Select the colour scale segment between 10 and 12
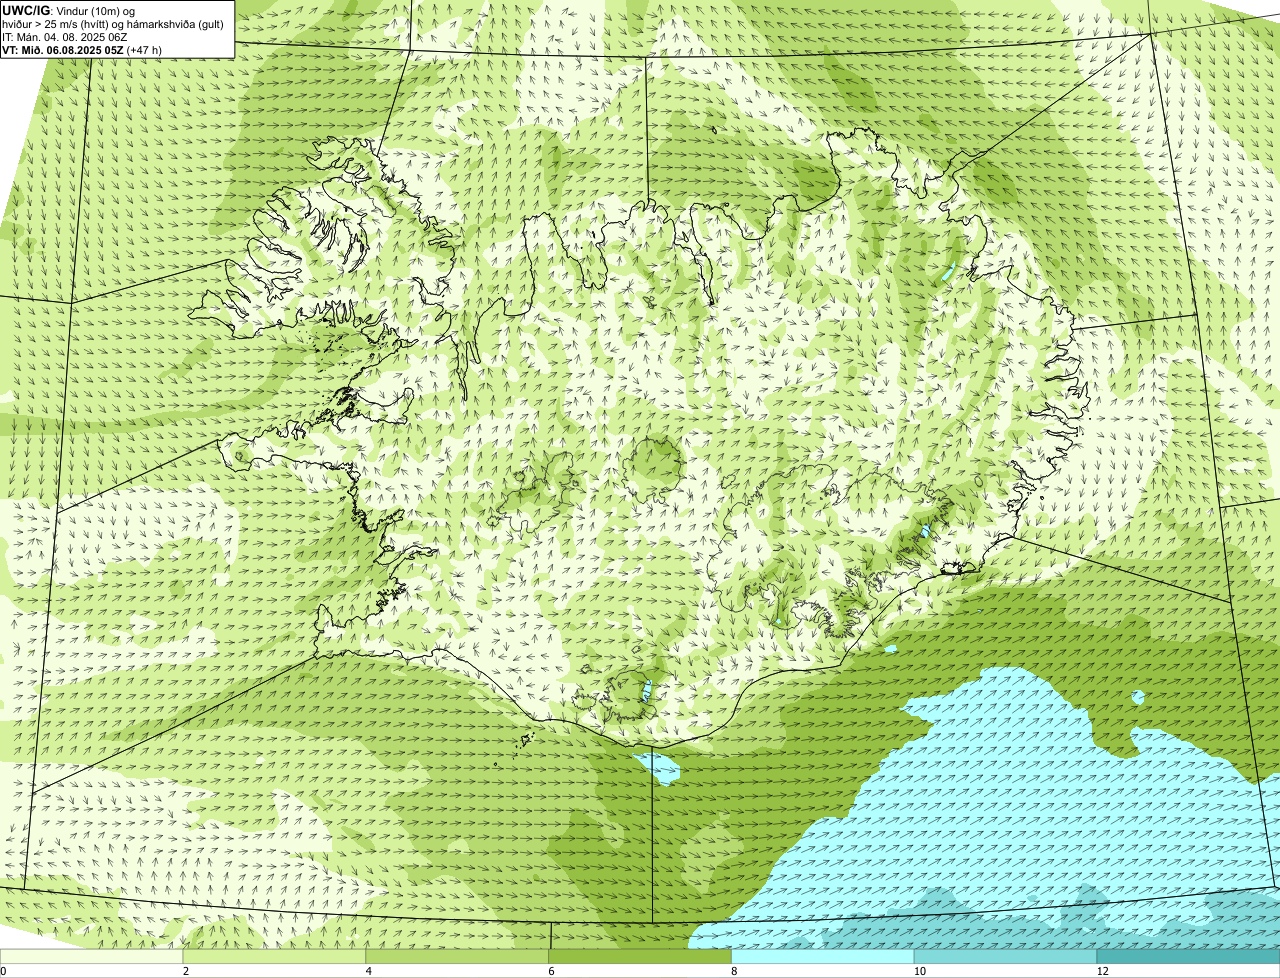The image size is (1280, 978). (x=1006, y=957)
